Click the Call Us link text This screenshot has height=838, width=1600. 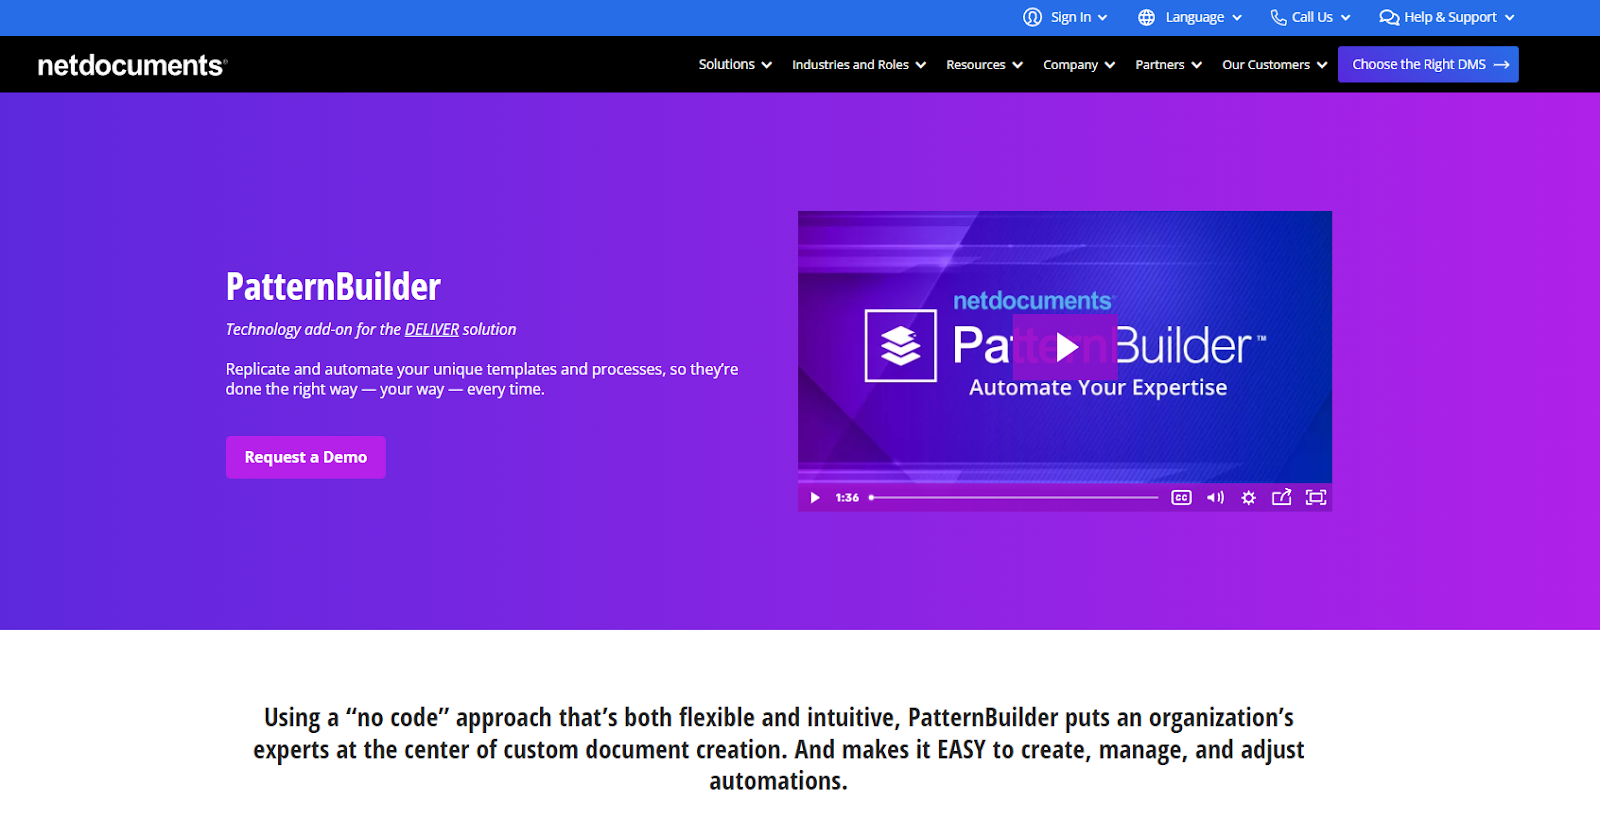1312,17
